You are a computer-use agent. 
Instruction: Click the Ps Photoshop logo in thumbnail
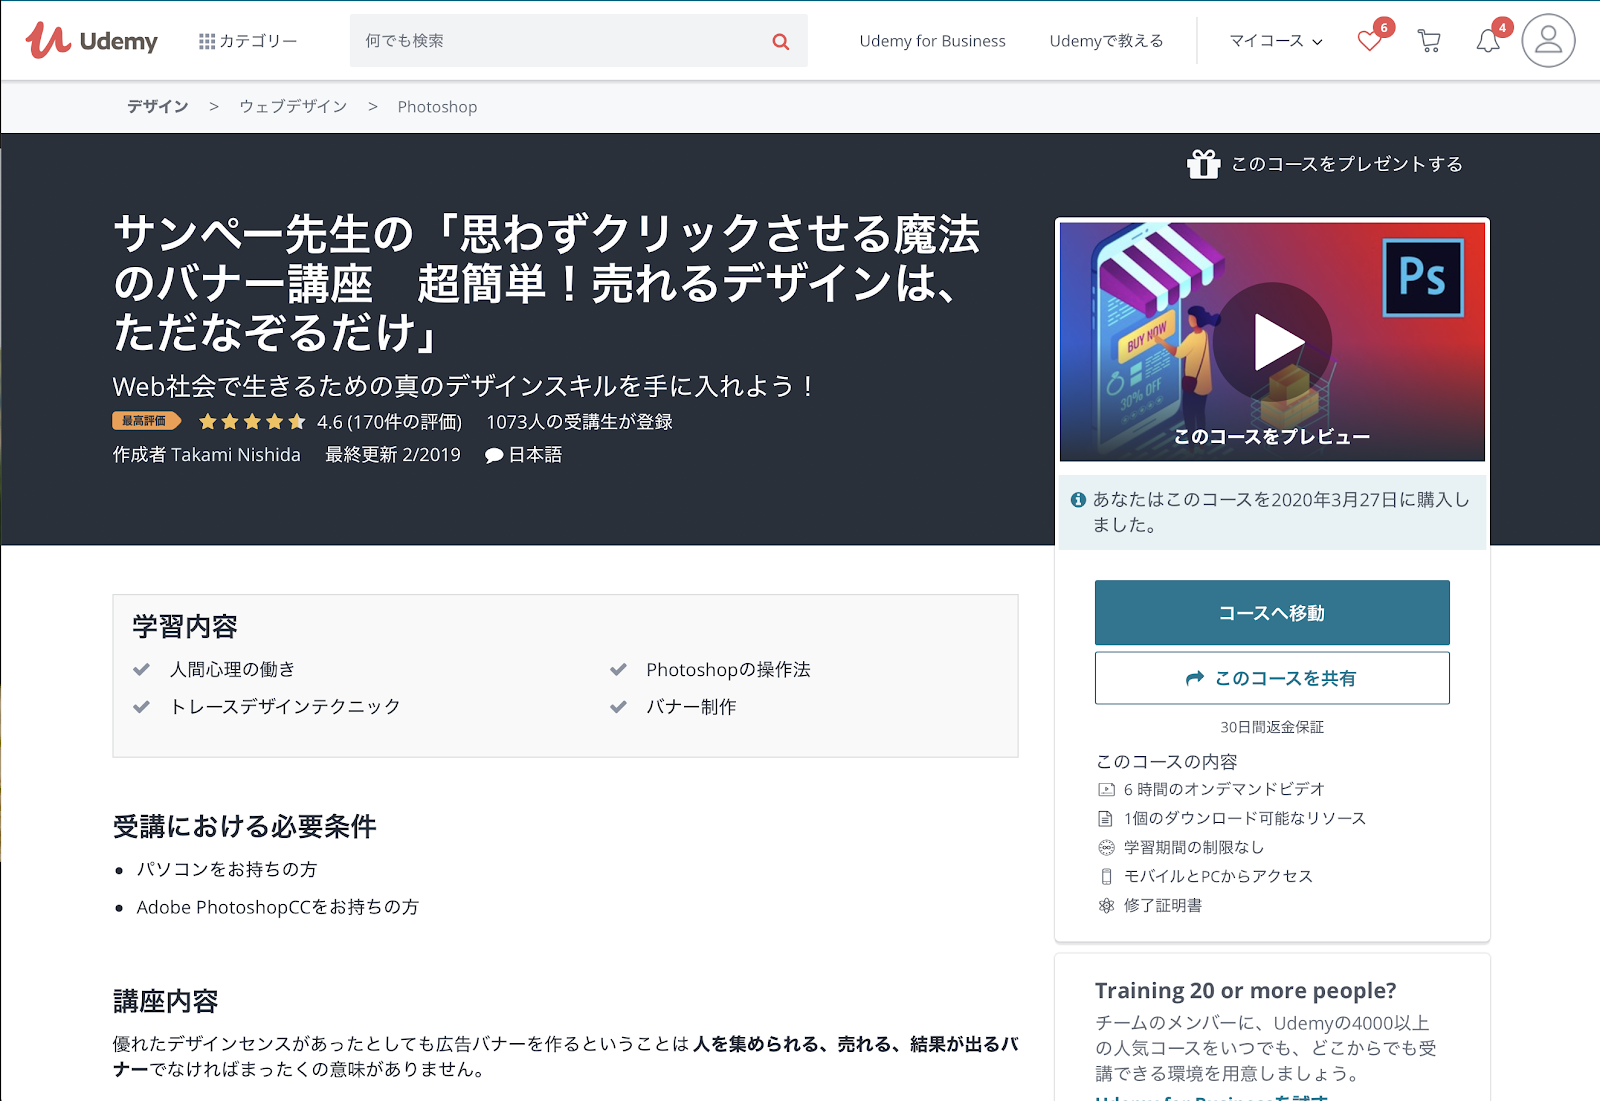point(1423,277)
